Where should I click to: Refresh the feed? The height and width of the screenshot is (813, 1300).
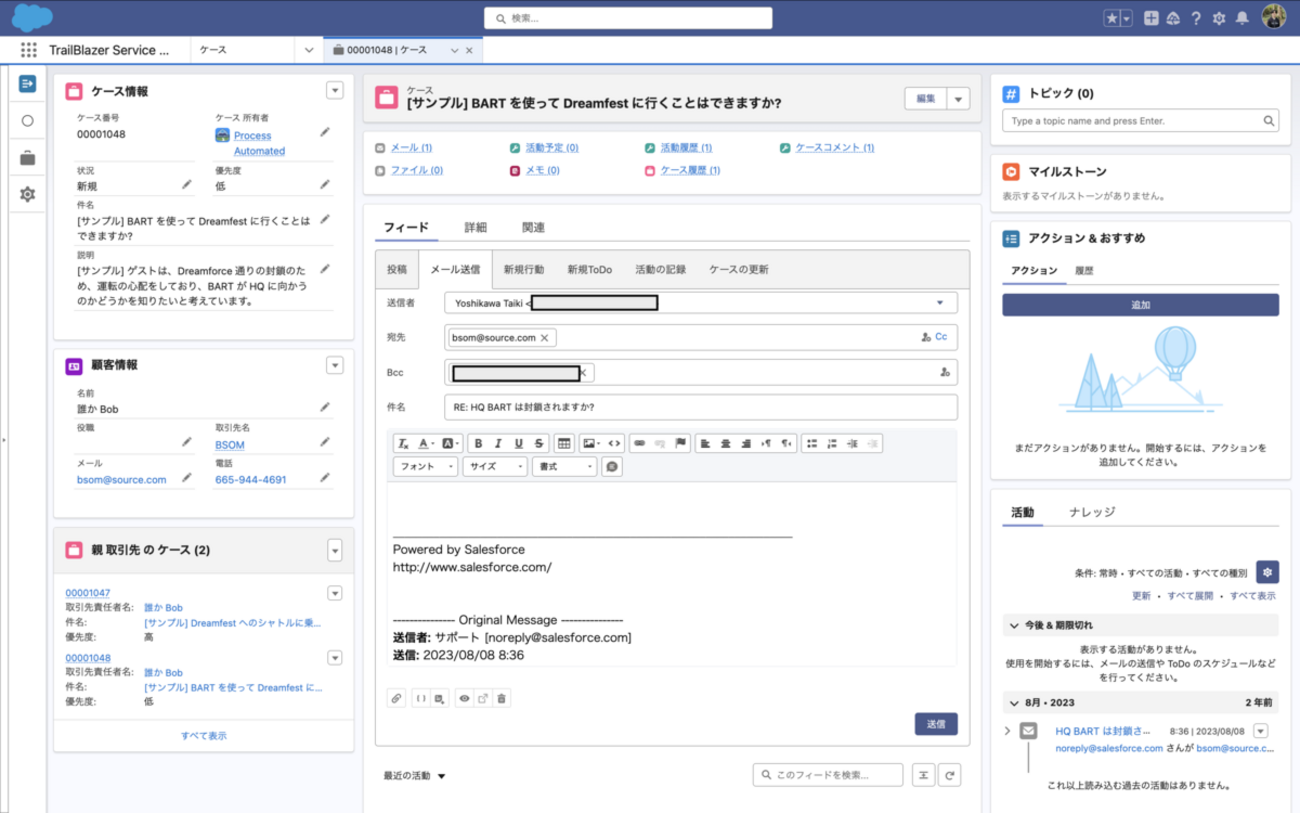coord(950,775)
